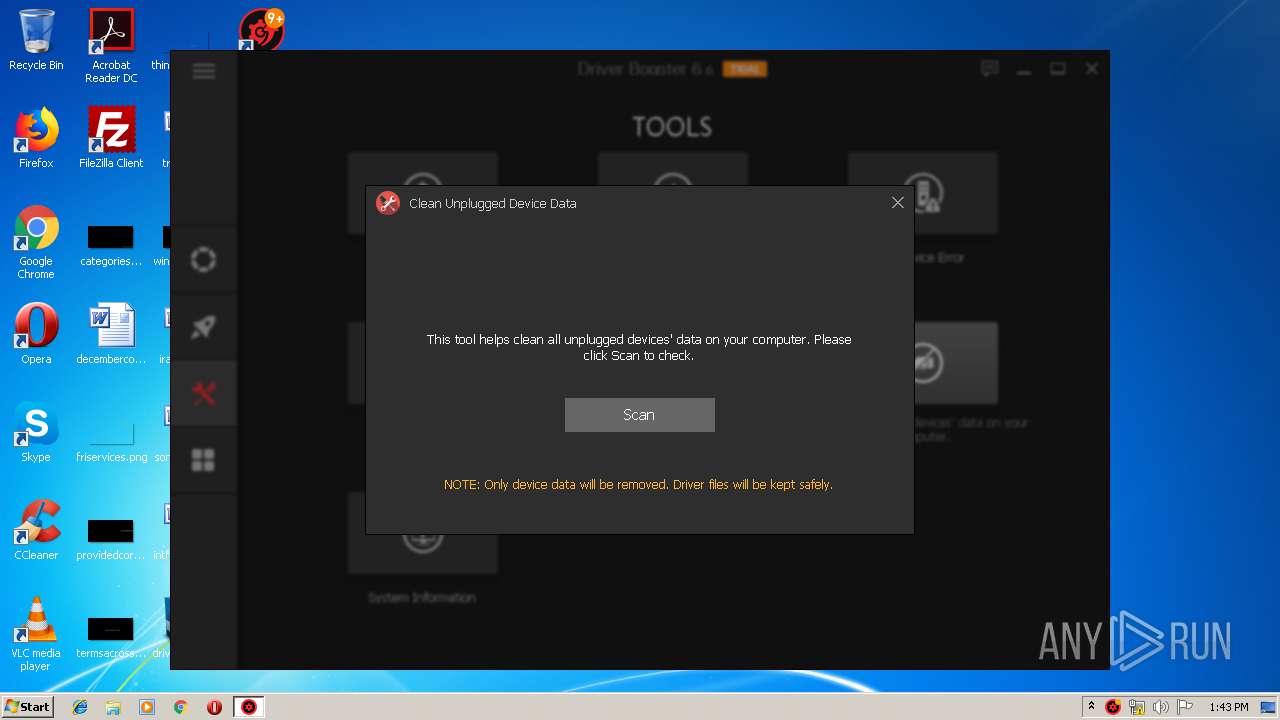Select the decemberco Word document on desktop
Viewport: 1280px width, 720px height.
coord(111,334)
